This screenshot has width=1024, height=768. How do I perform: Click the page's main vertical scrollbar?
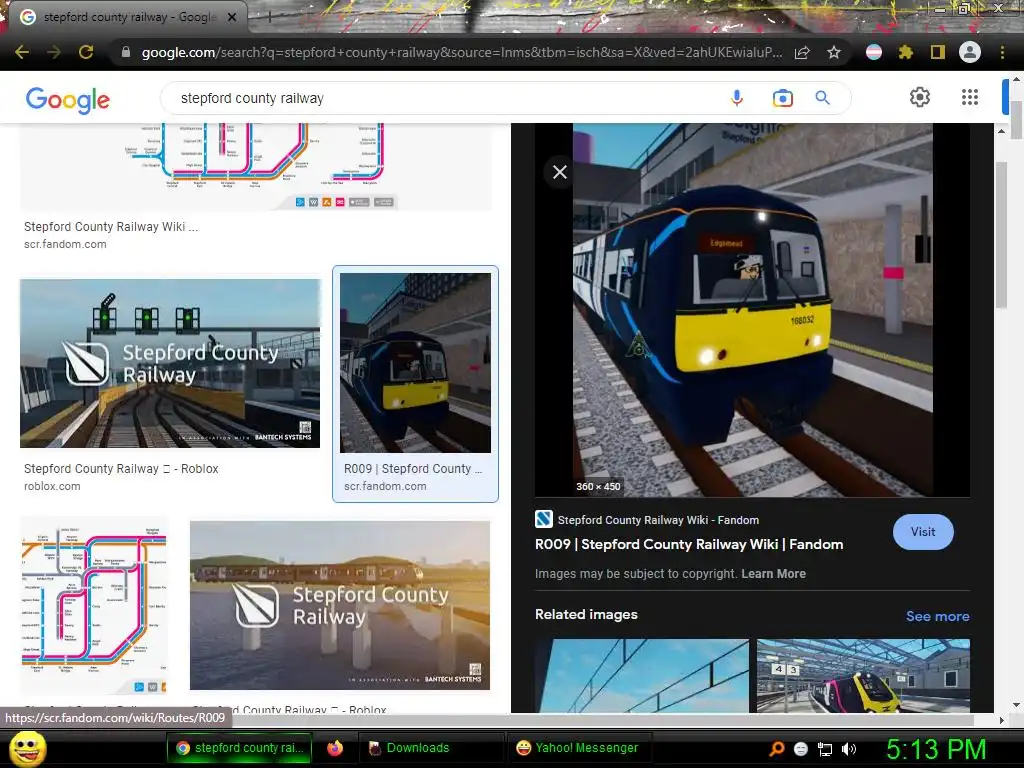coord(1016,120)
